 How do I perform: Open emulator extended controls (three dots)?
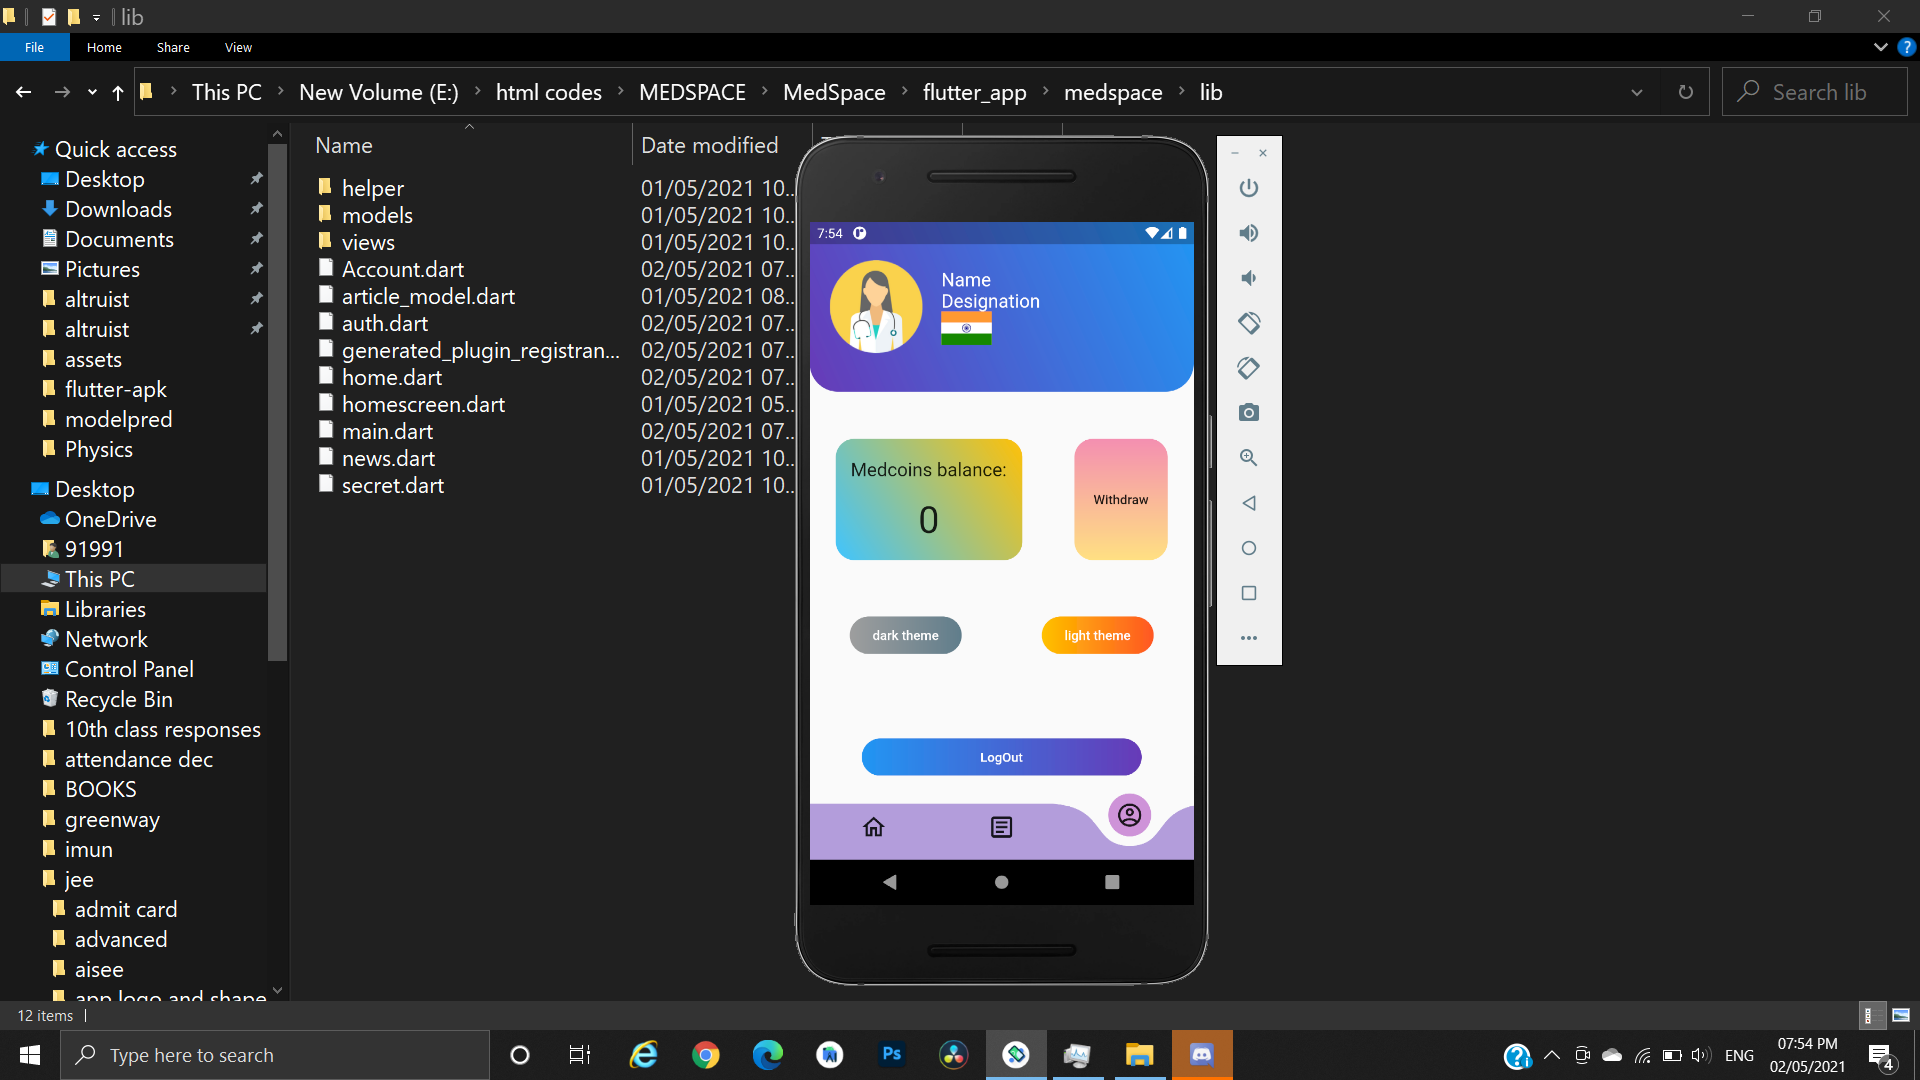point(1248,638)
